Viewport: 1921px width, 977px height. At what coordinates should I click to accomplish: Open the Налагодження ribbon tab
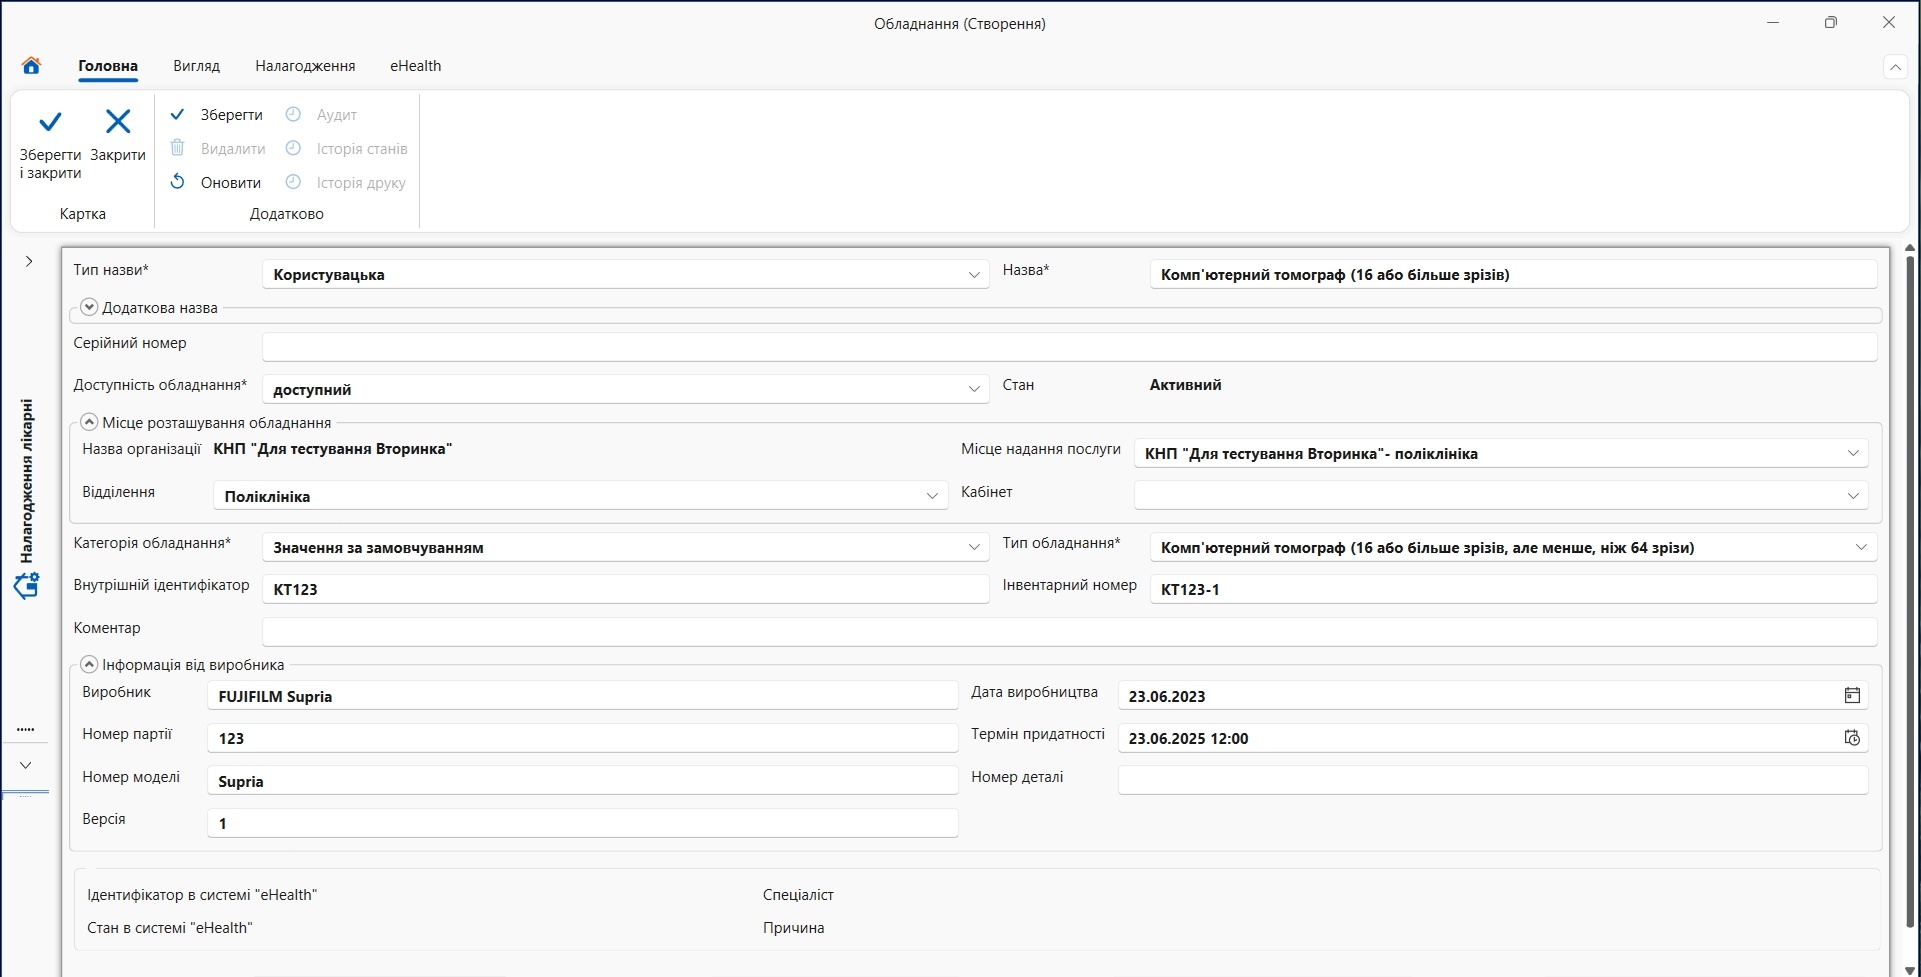point(305,66)
